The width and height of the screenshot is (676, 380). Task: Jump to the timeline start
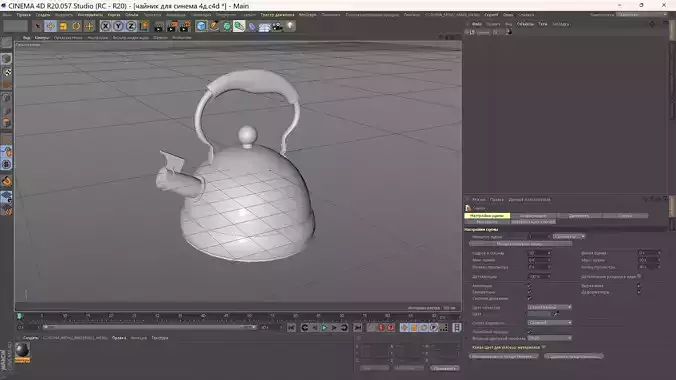pyautogui.click(x=291, y=328)
